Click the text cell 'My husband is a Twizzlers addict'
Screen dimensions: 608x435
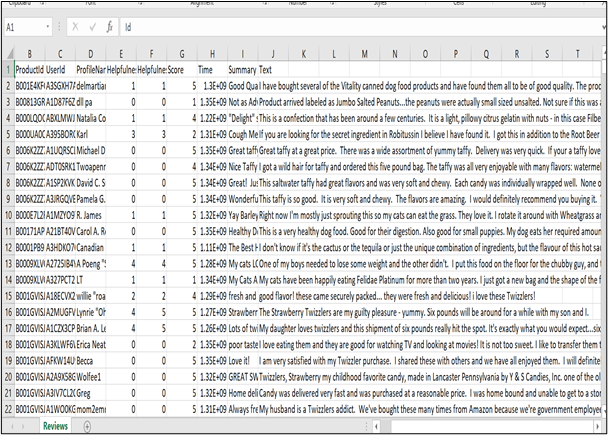click(430, 409)
